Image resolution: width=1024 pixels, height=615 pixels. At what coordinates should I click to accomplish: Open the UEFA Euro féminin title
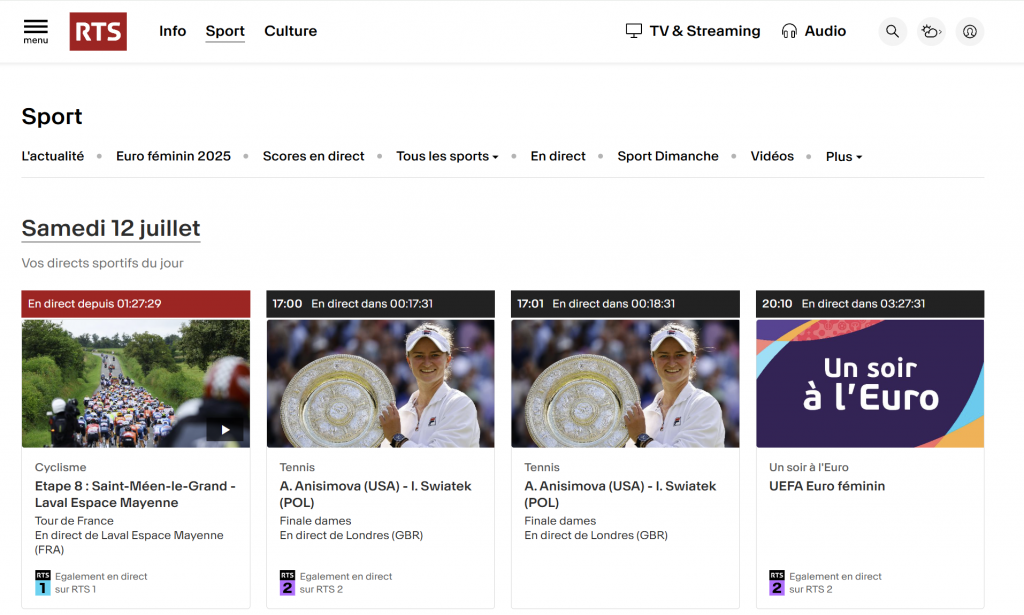coord(827,486)
